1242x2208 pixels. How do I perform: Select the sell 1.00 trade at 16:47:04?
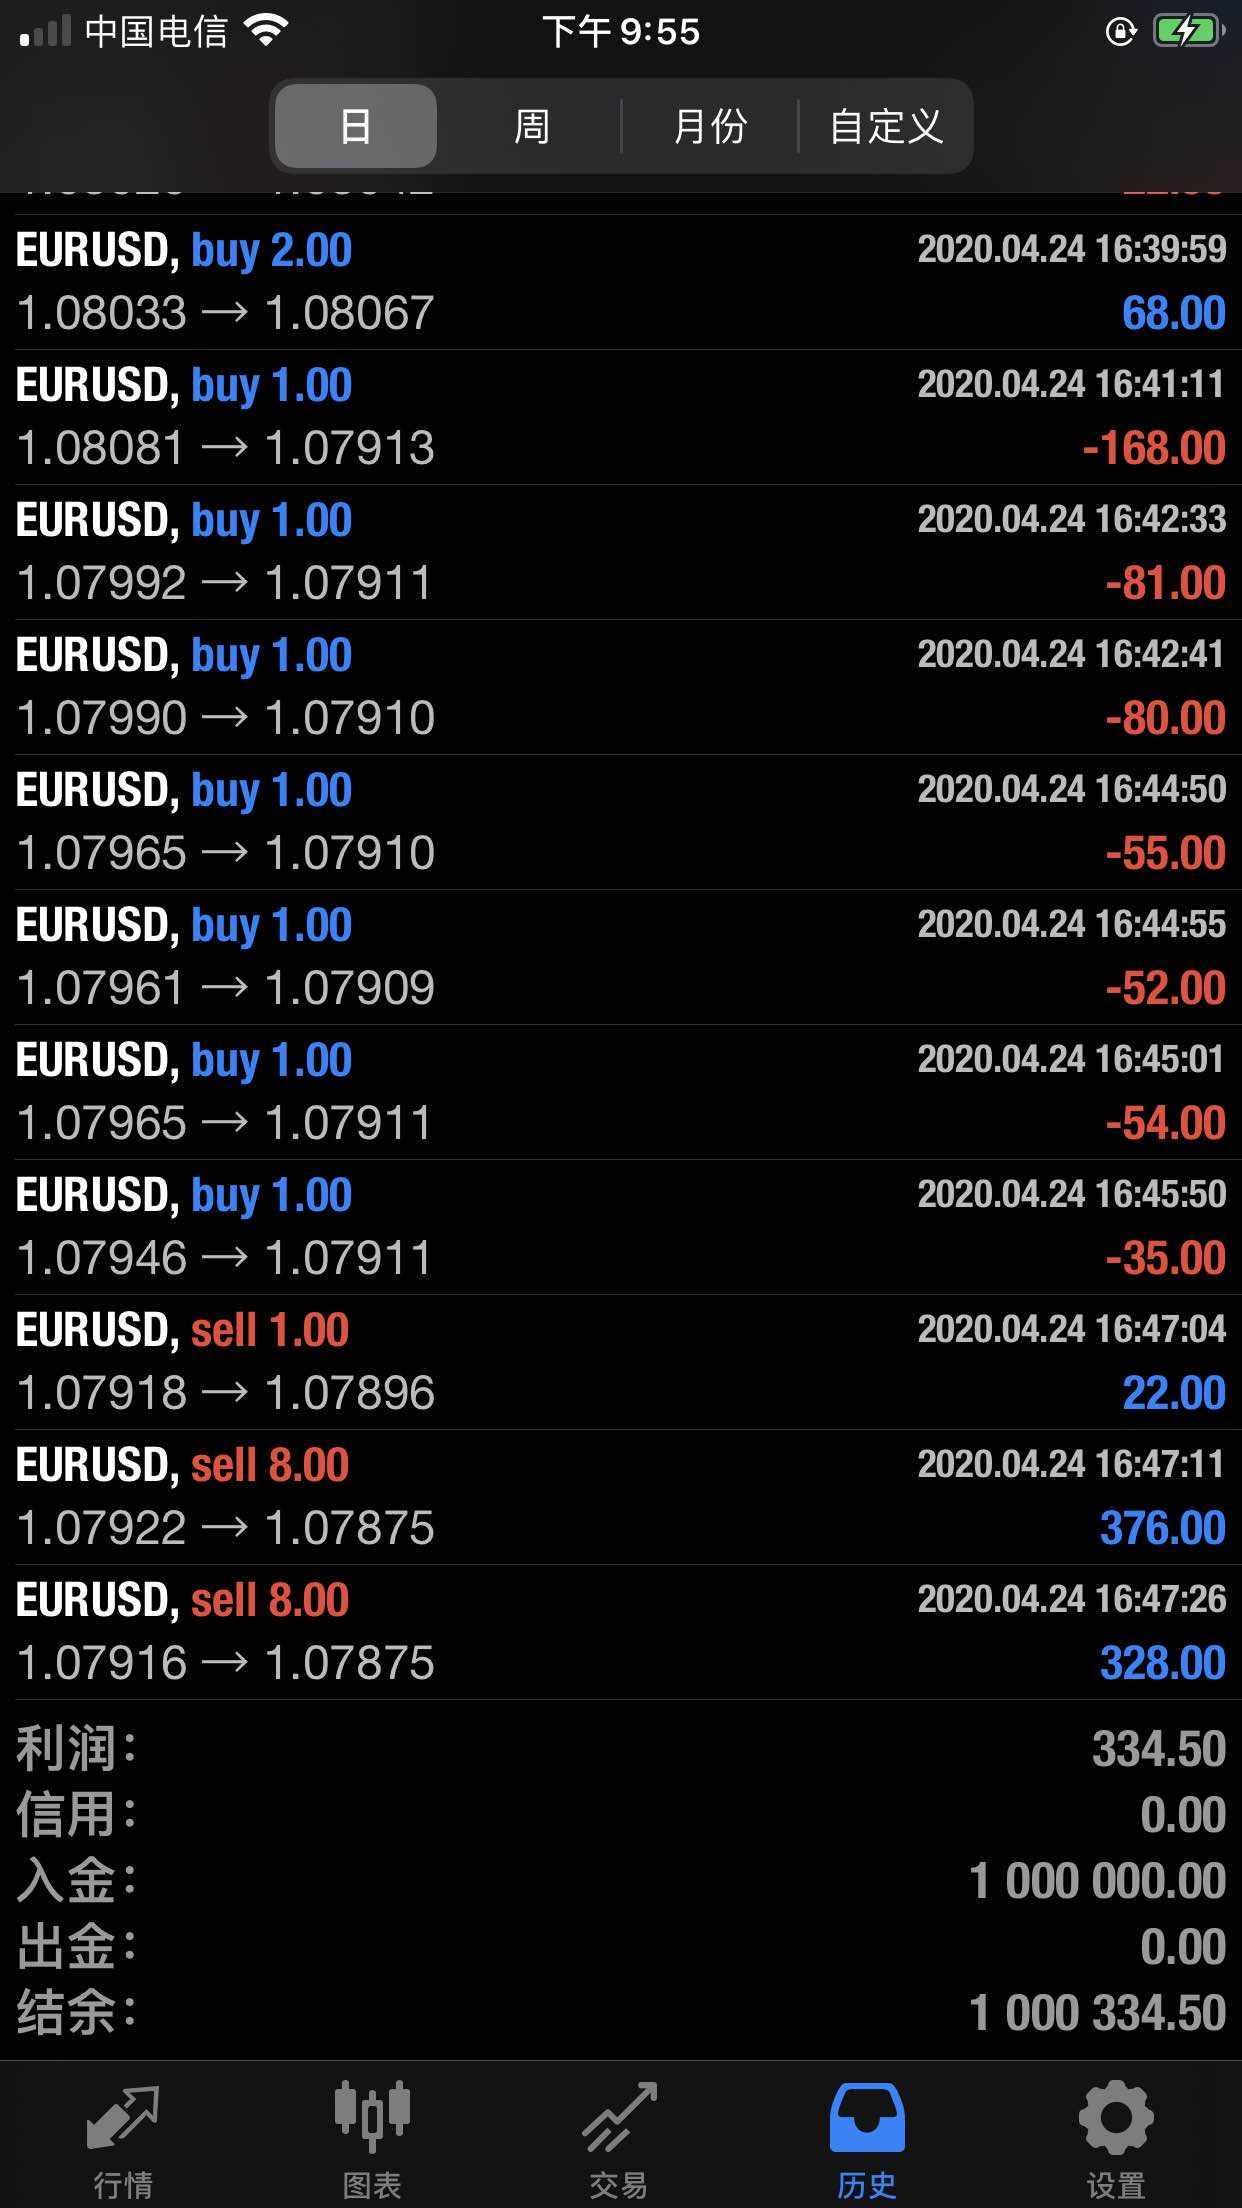[x=620, y=1362]
